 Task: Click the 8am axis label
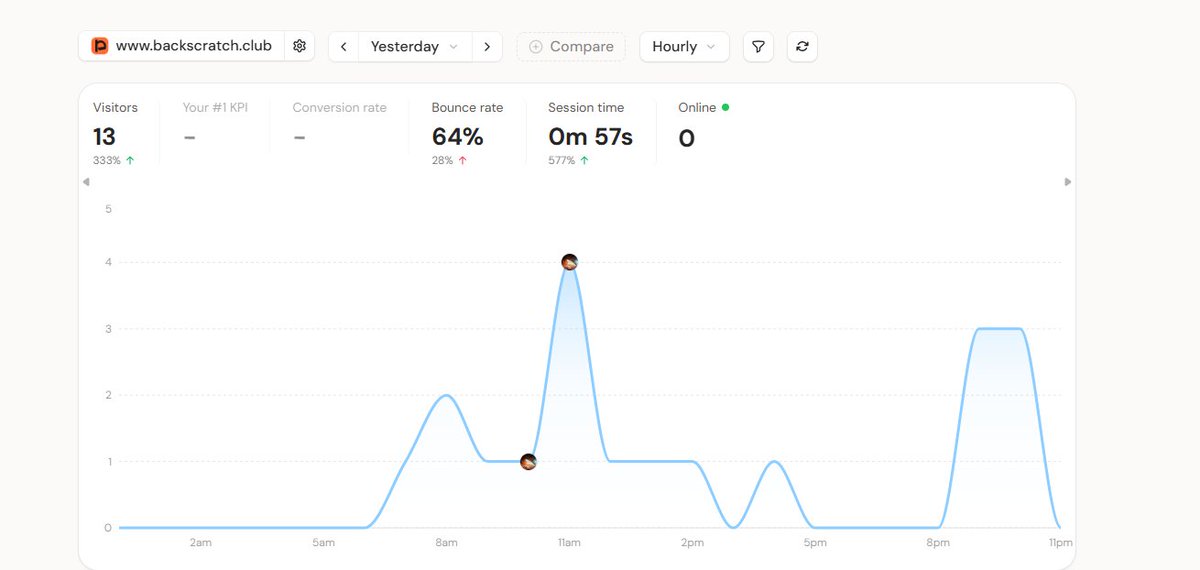click(446, 543)
